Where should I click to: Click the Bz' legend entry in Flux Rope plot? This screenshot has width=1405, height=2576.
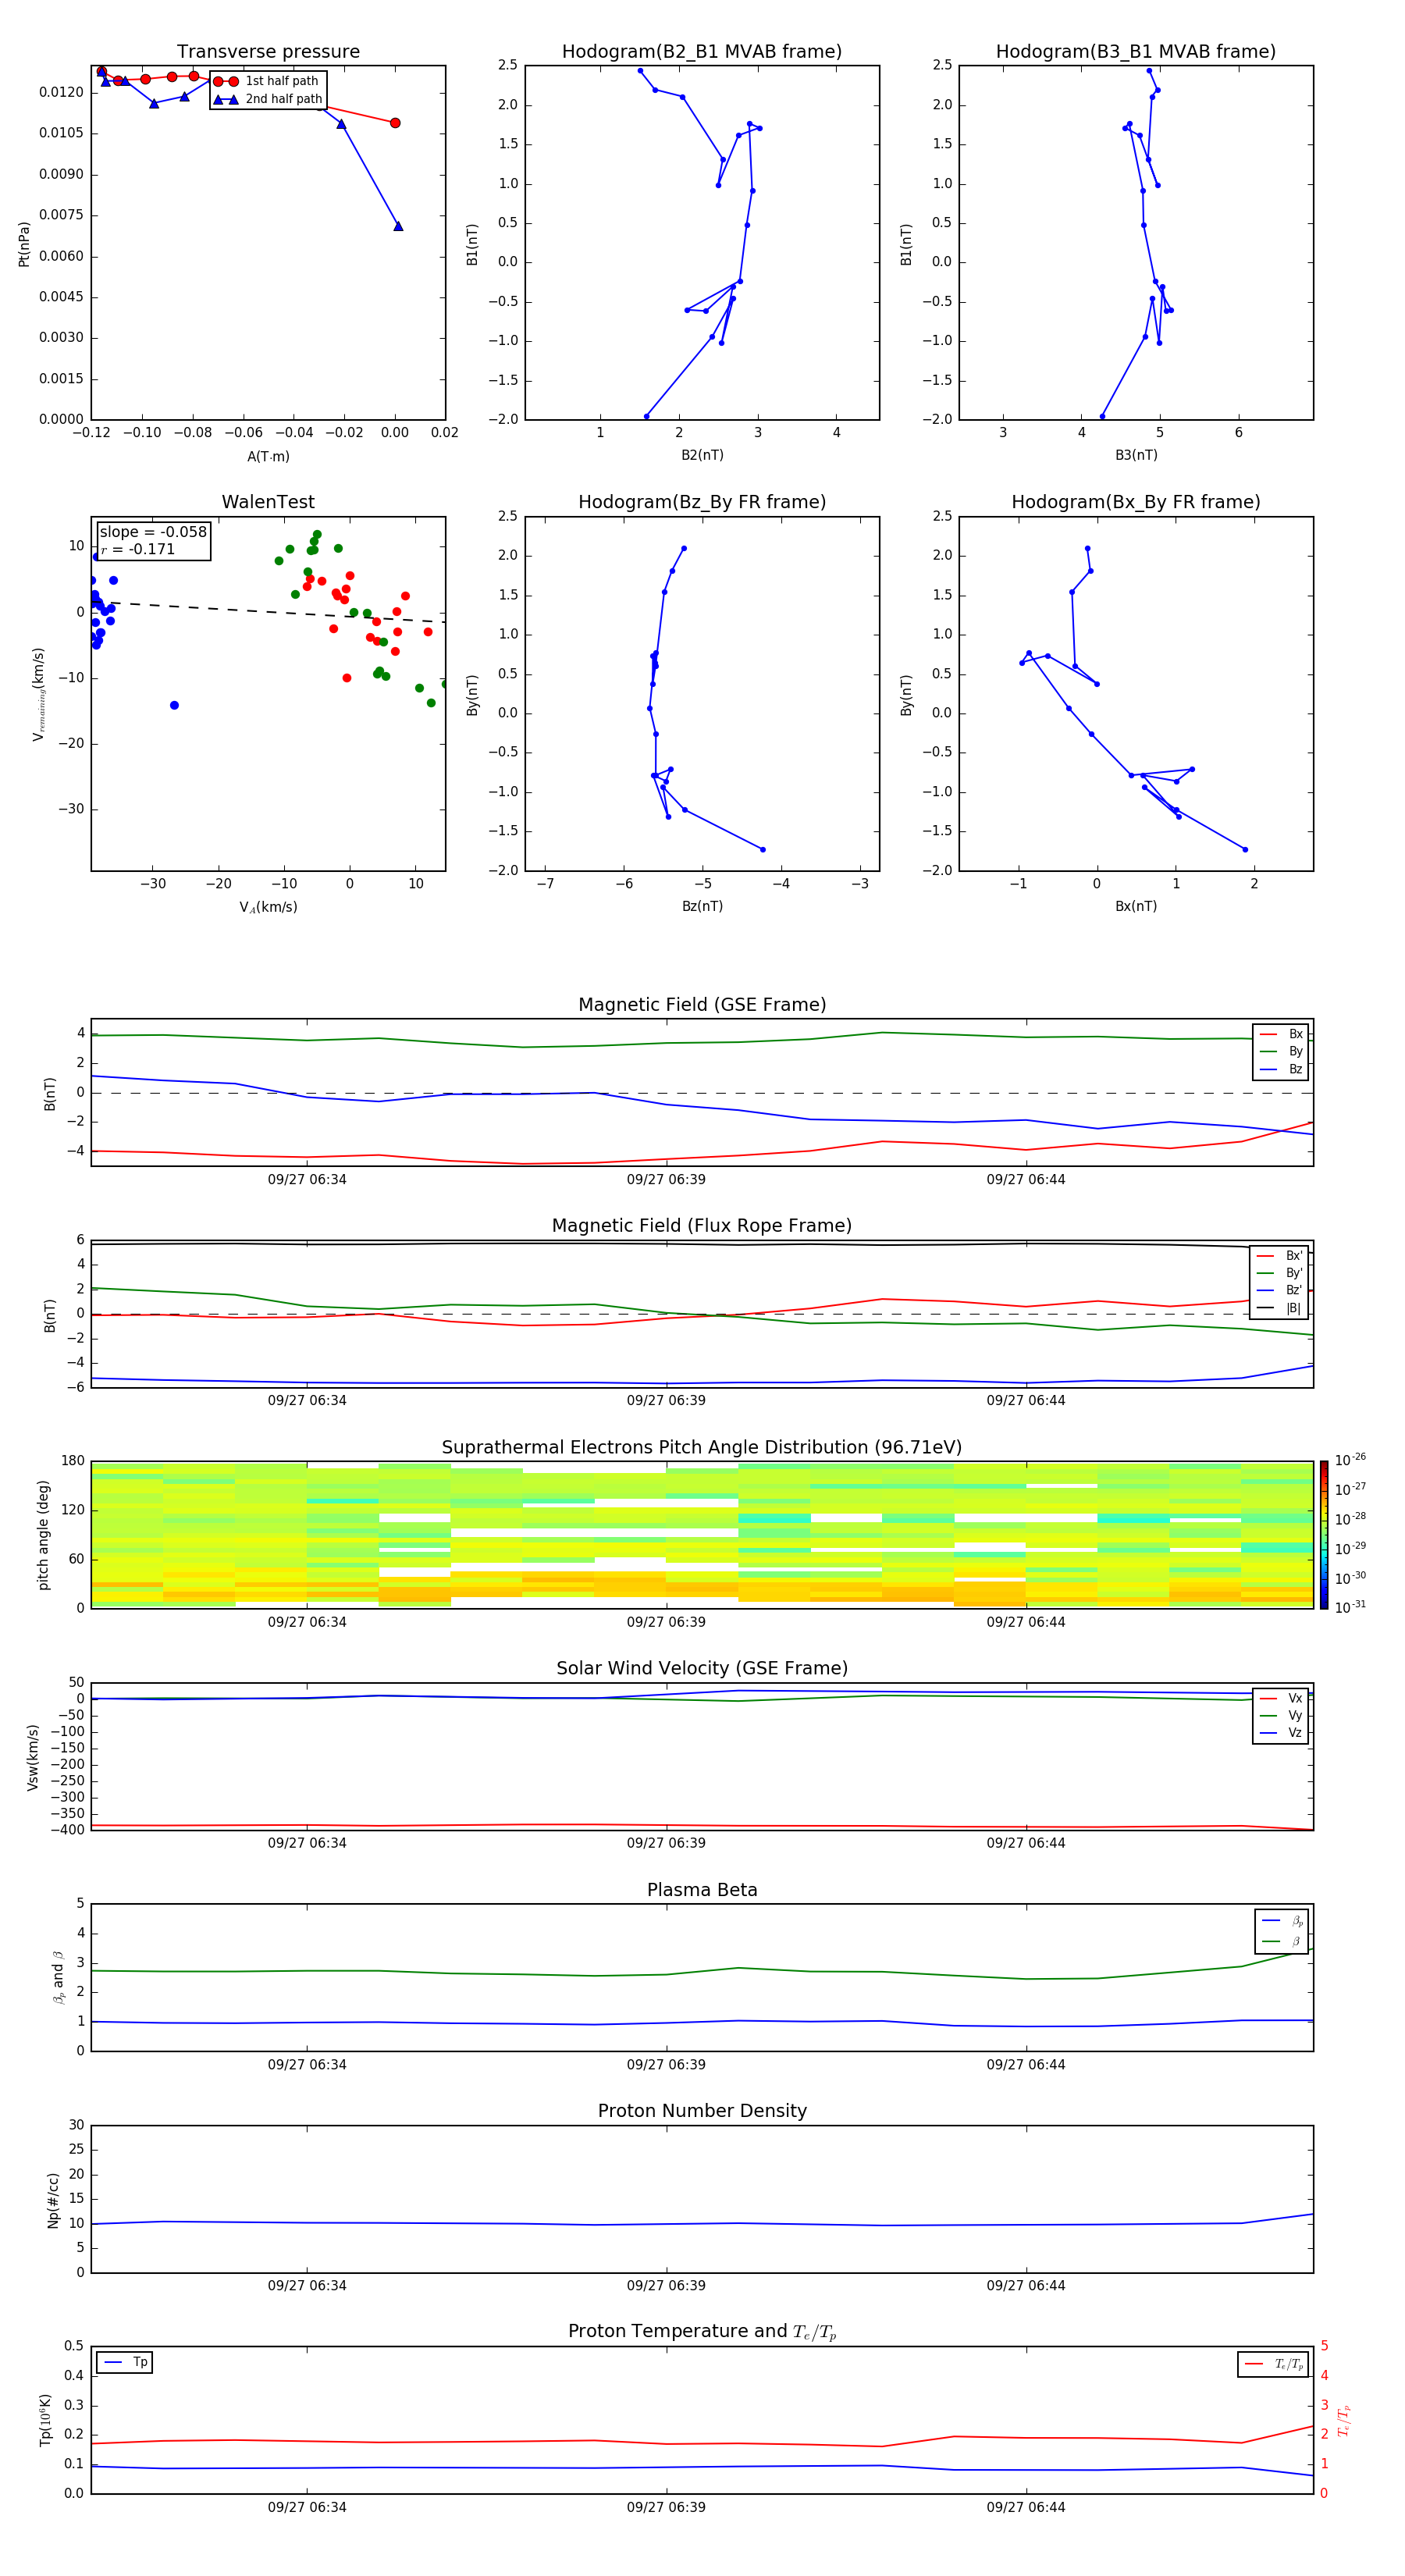(x=1279, y=1290)
